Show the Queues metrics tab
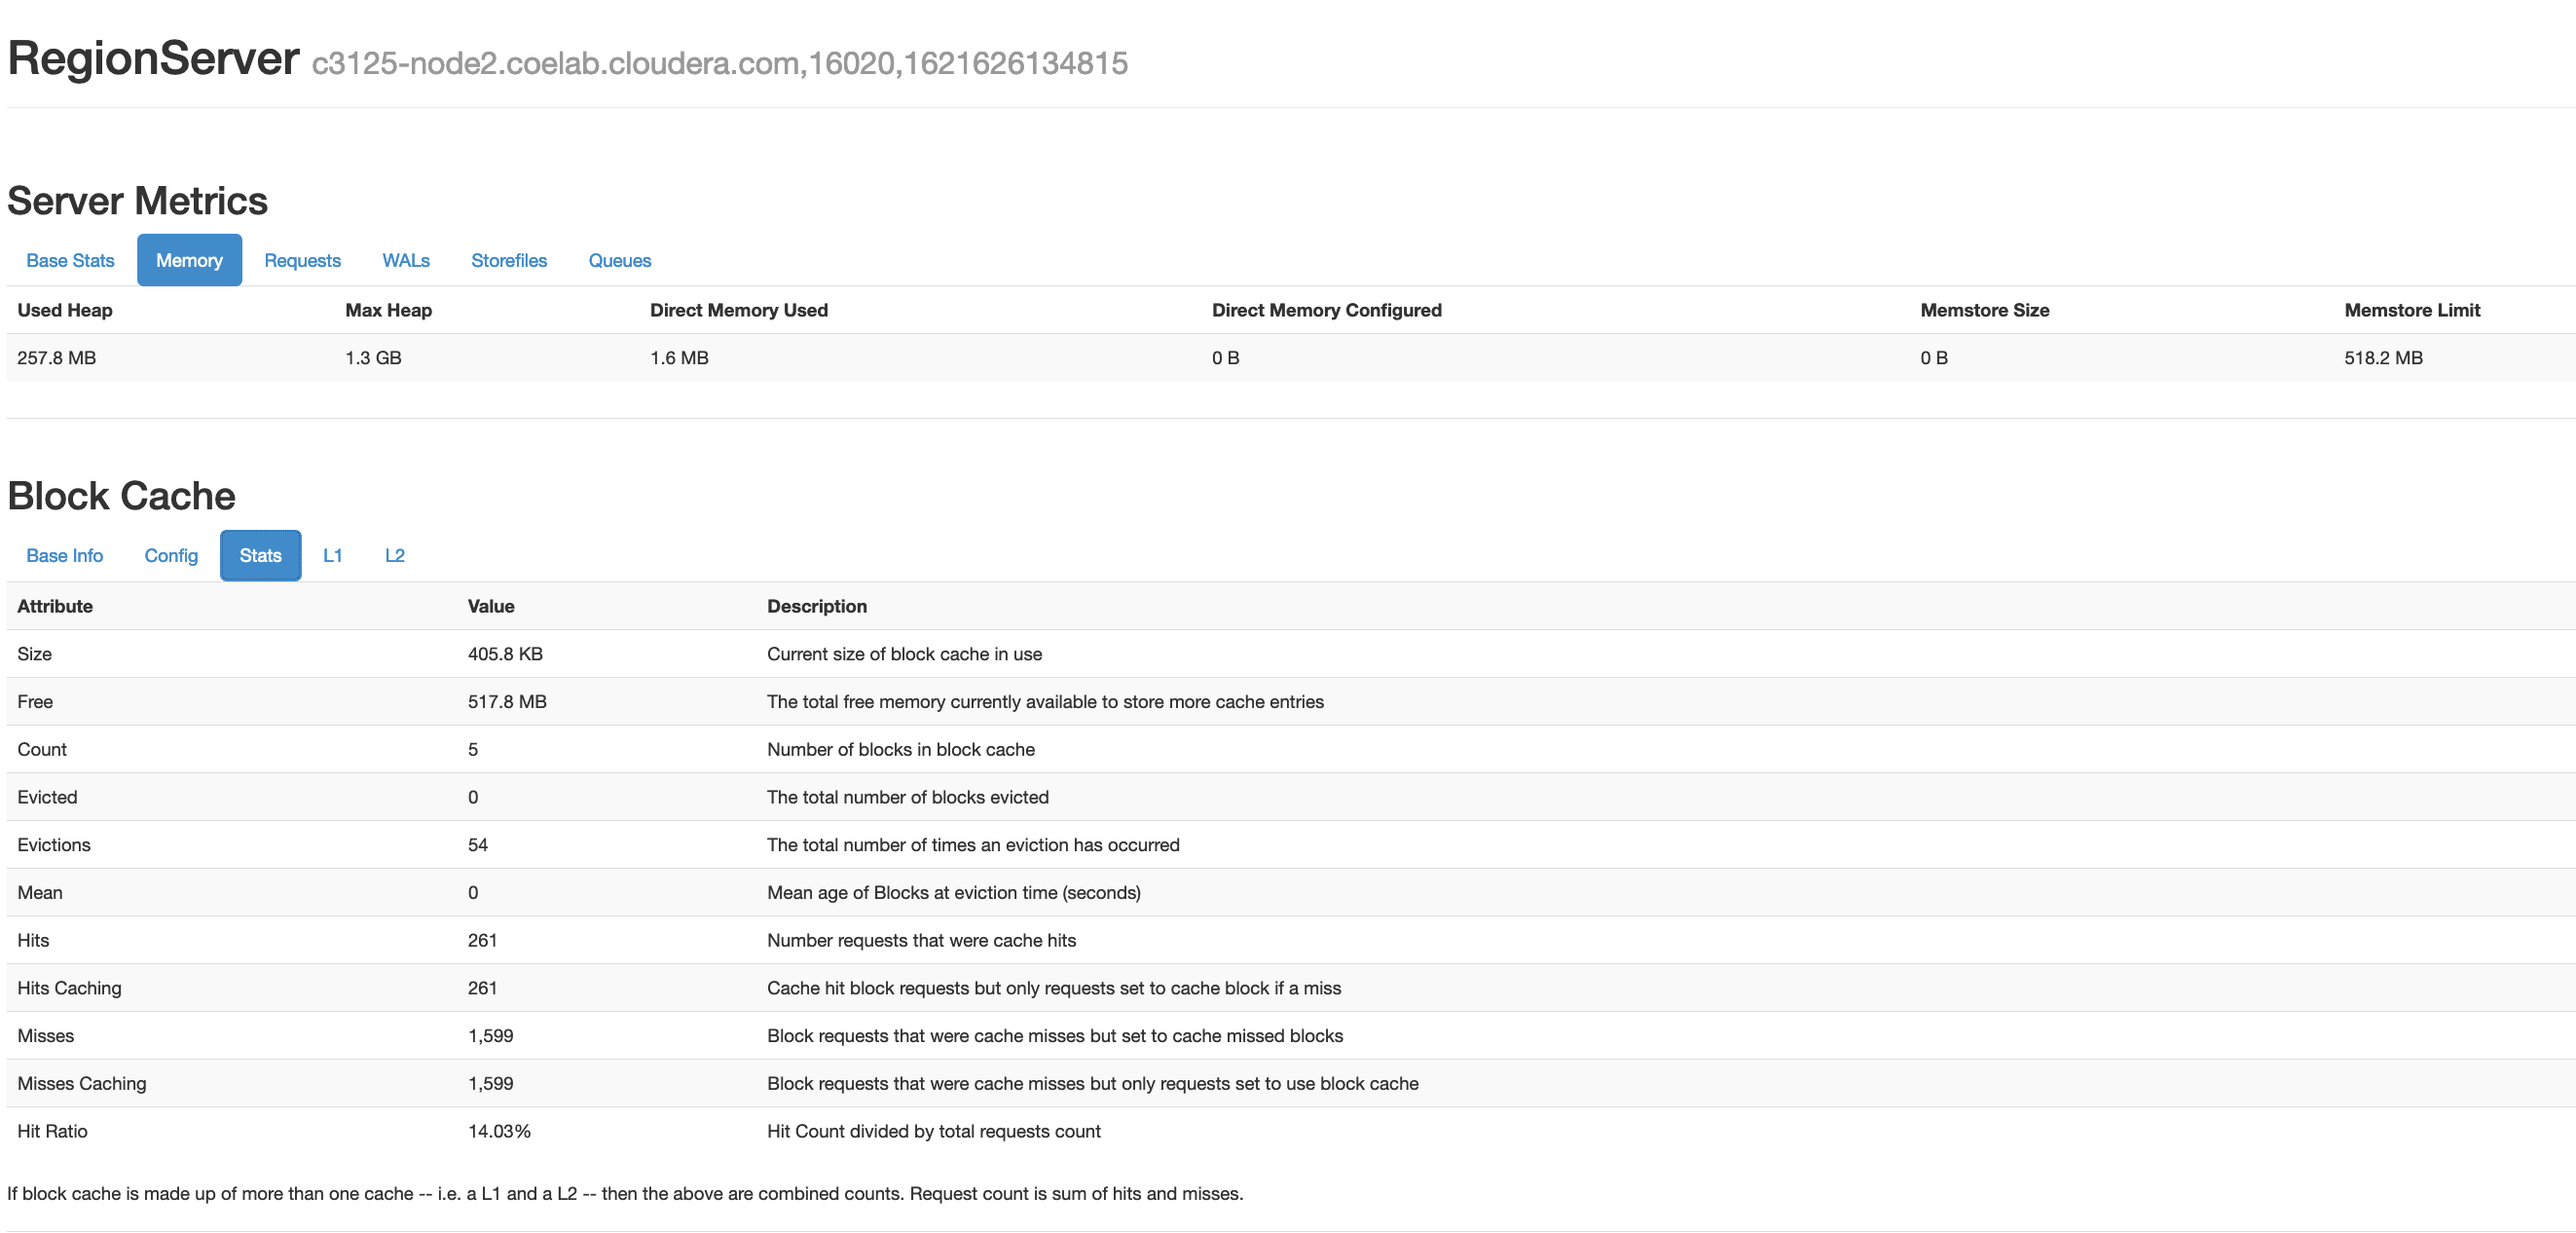The width and height of the screenshot is (2576, 1233). coord(619,260)
